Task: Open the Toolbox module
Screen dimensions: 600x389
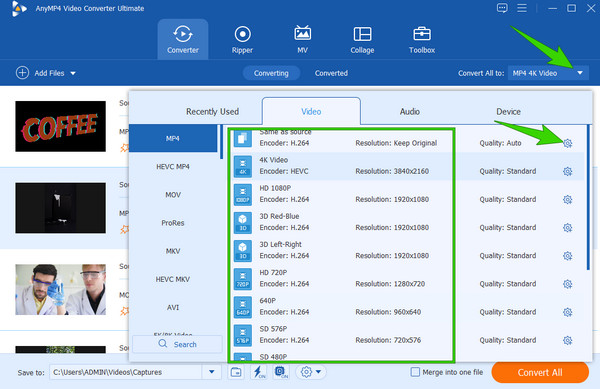Action: [x=422, y=39]
